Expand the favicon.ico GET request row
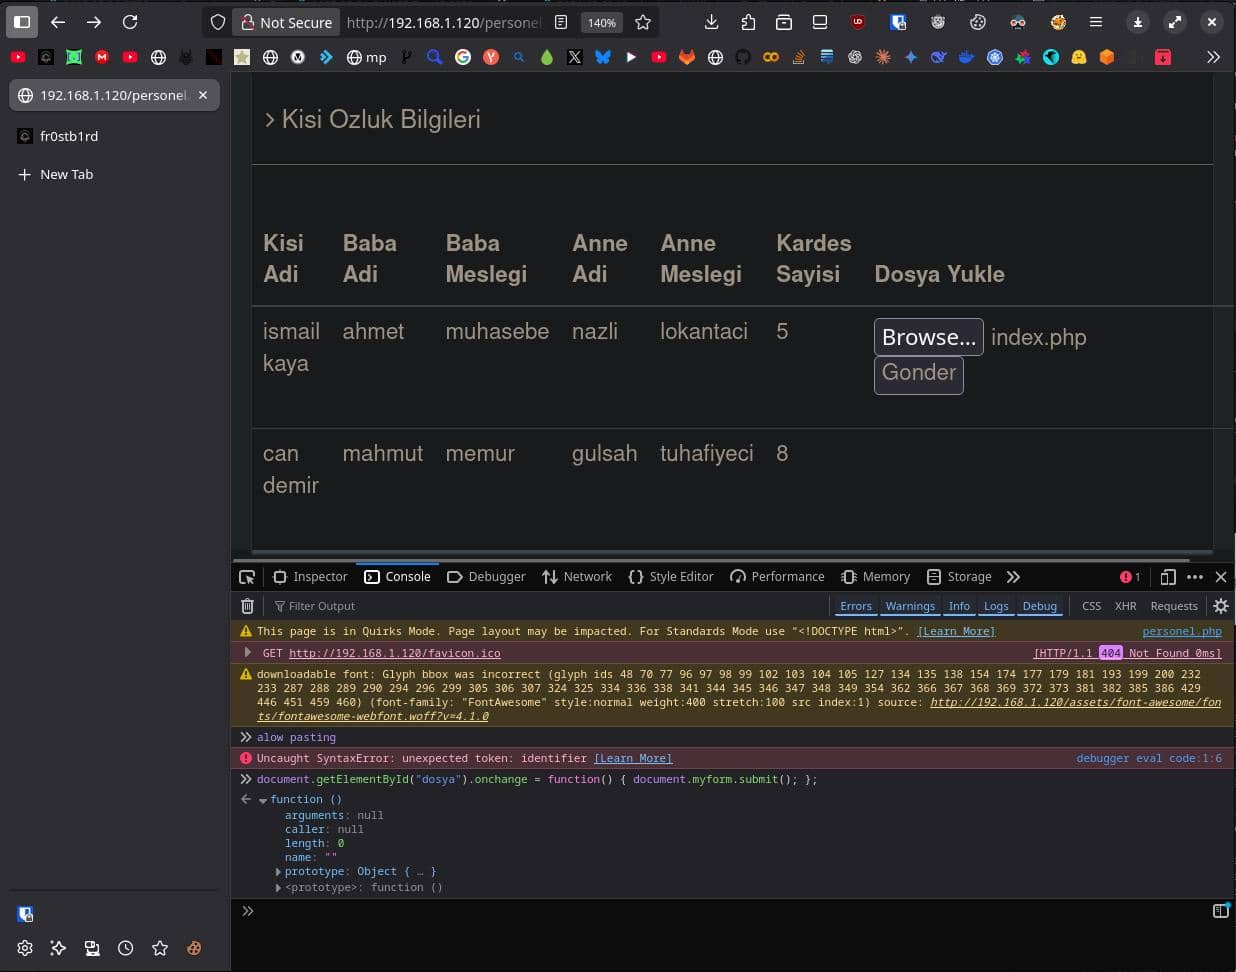 247,653
